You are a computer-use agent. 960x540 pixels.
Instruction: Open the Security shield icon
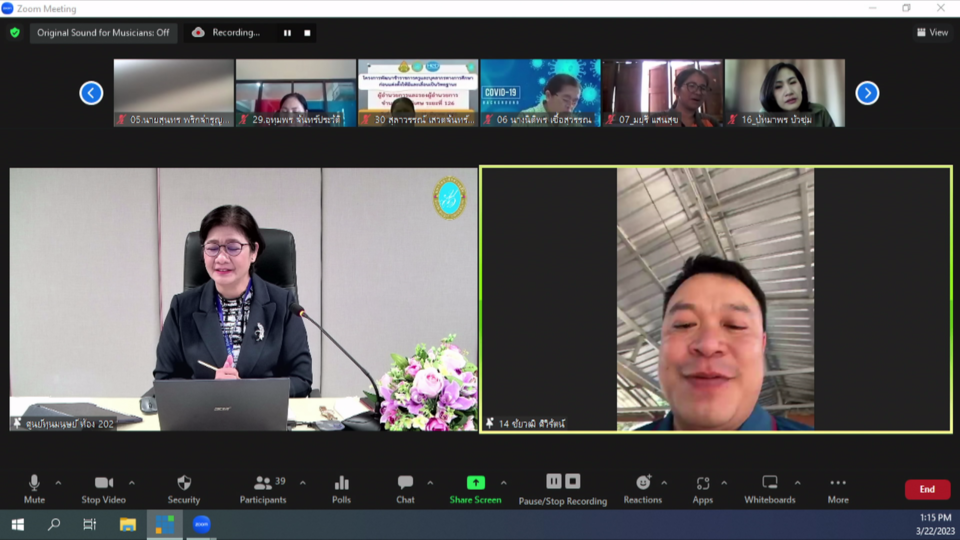184,483
